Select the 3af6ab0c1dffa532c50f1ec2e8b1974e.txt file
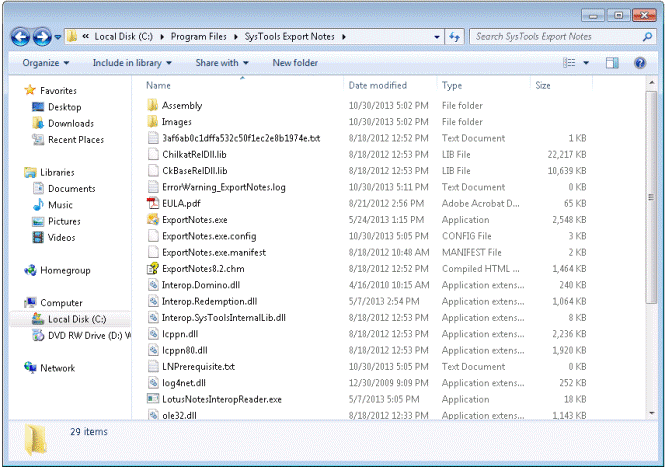Viewport: 665px width, 467px height. (x=241, y=138)
